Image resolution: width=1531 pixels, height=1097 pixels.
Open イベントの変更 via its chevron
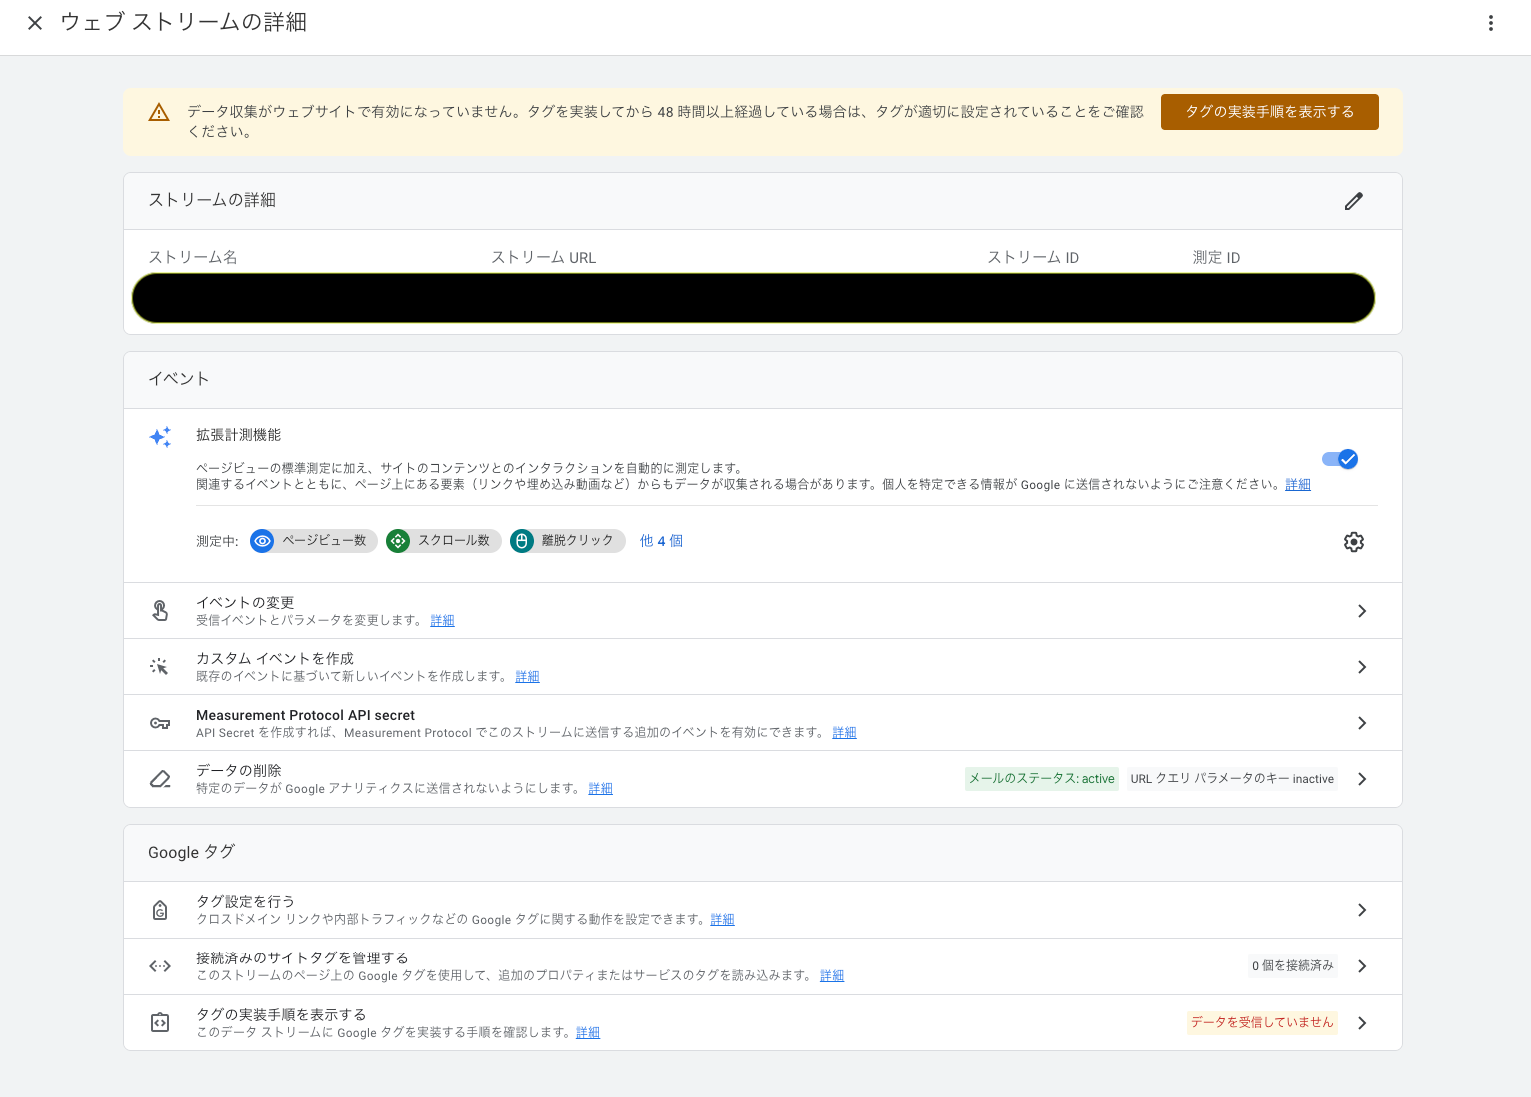point(1361,610)
